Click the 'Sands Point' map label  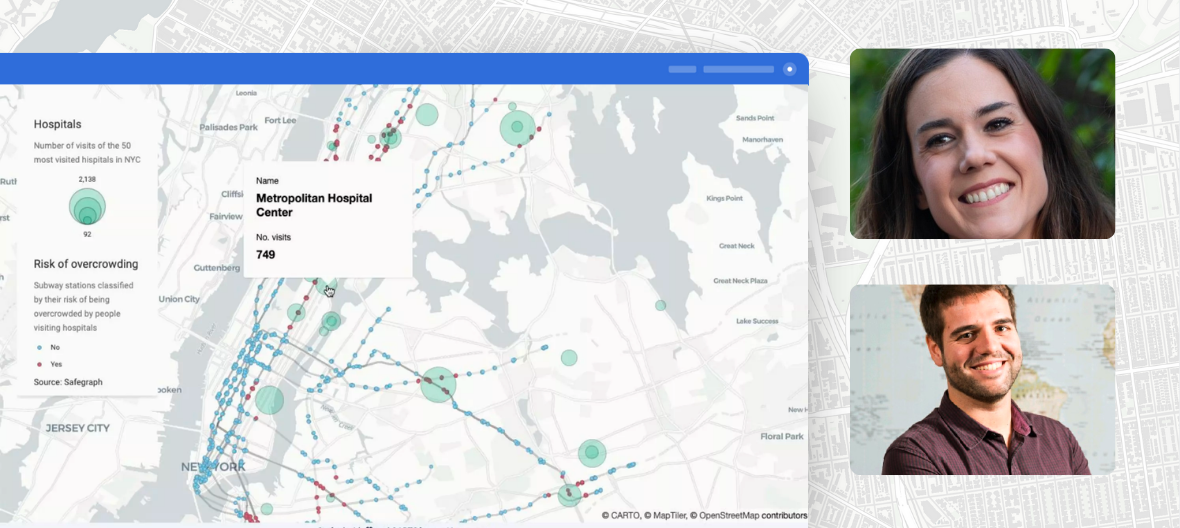[755, 118]
